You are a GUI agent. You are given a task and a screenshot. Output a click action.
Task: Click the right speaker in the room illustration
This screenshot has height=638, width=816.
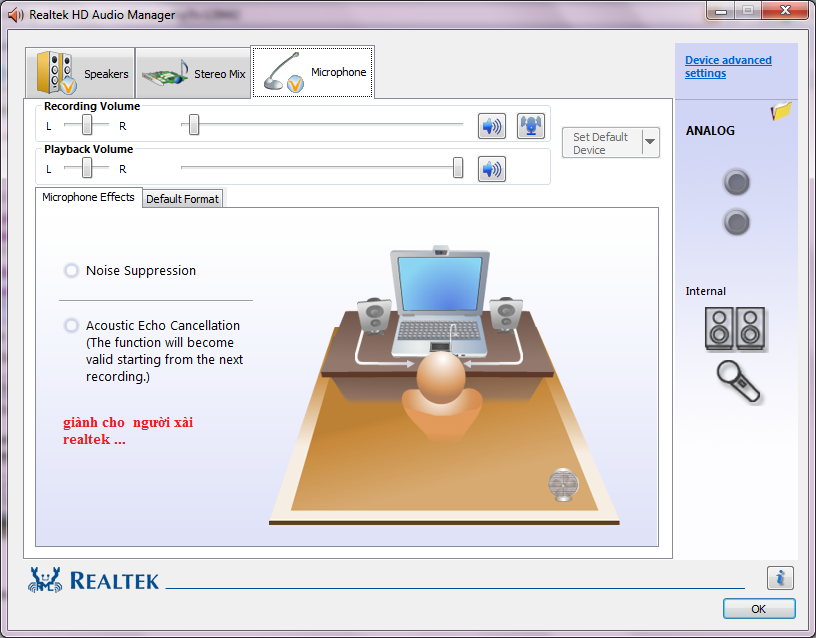pyautogui.click(x=506, y=314)
